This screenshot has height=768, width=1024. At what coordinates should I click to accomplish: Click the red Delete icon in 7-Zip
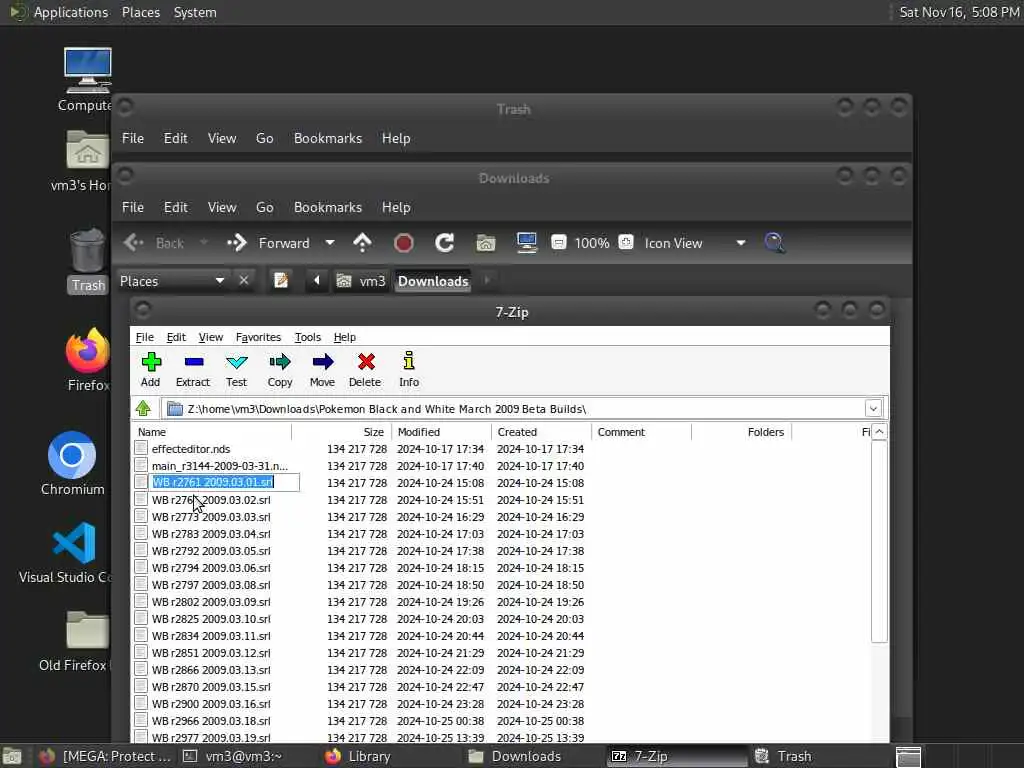(x=365, y=370)
